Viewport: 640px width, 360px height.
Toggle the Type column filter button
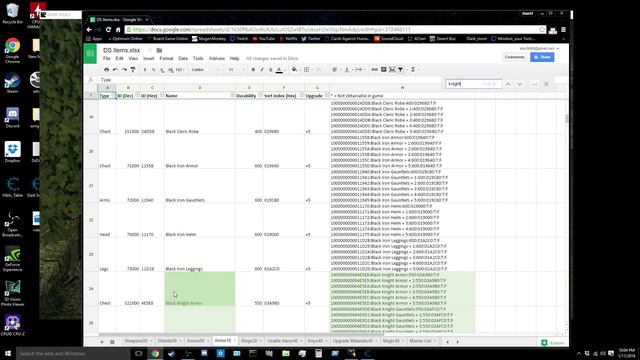coord(113,95)
